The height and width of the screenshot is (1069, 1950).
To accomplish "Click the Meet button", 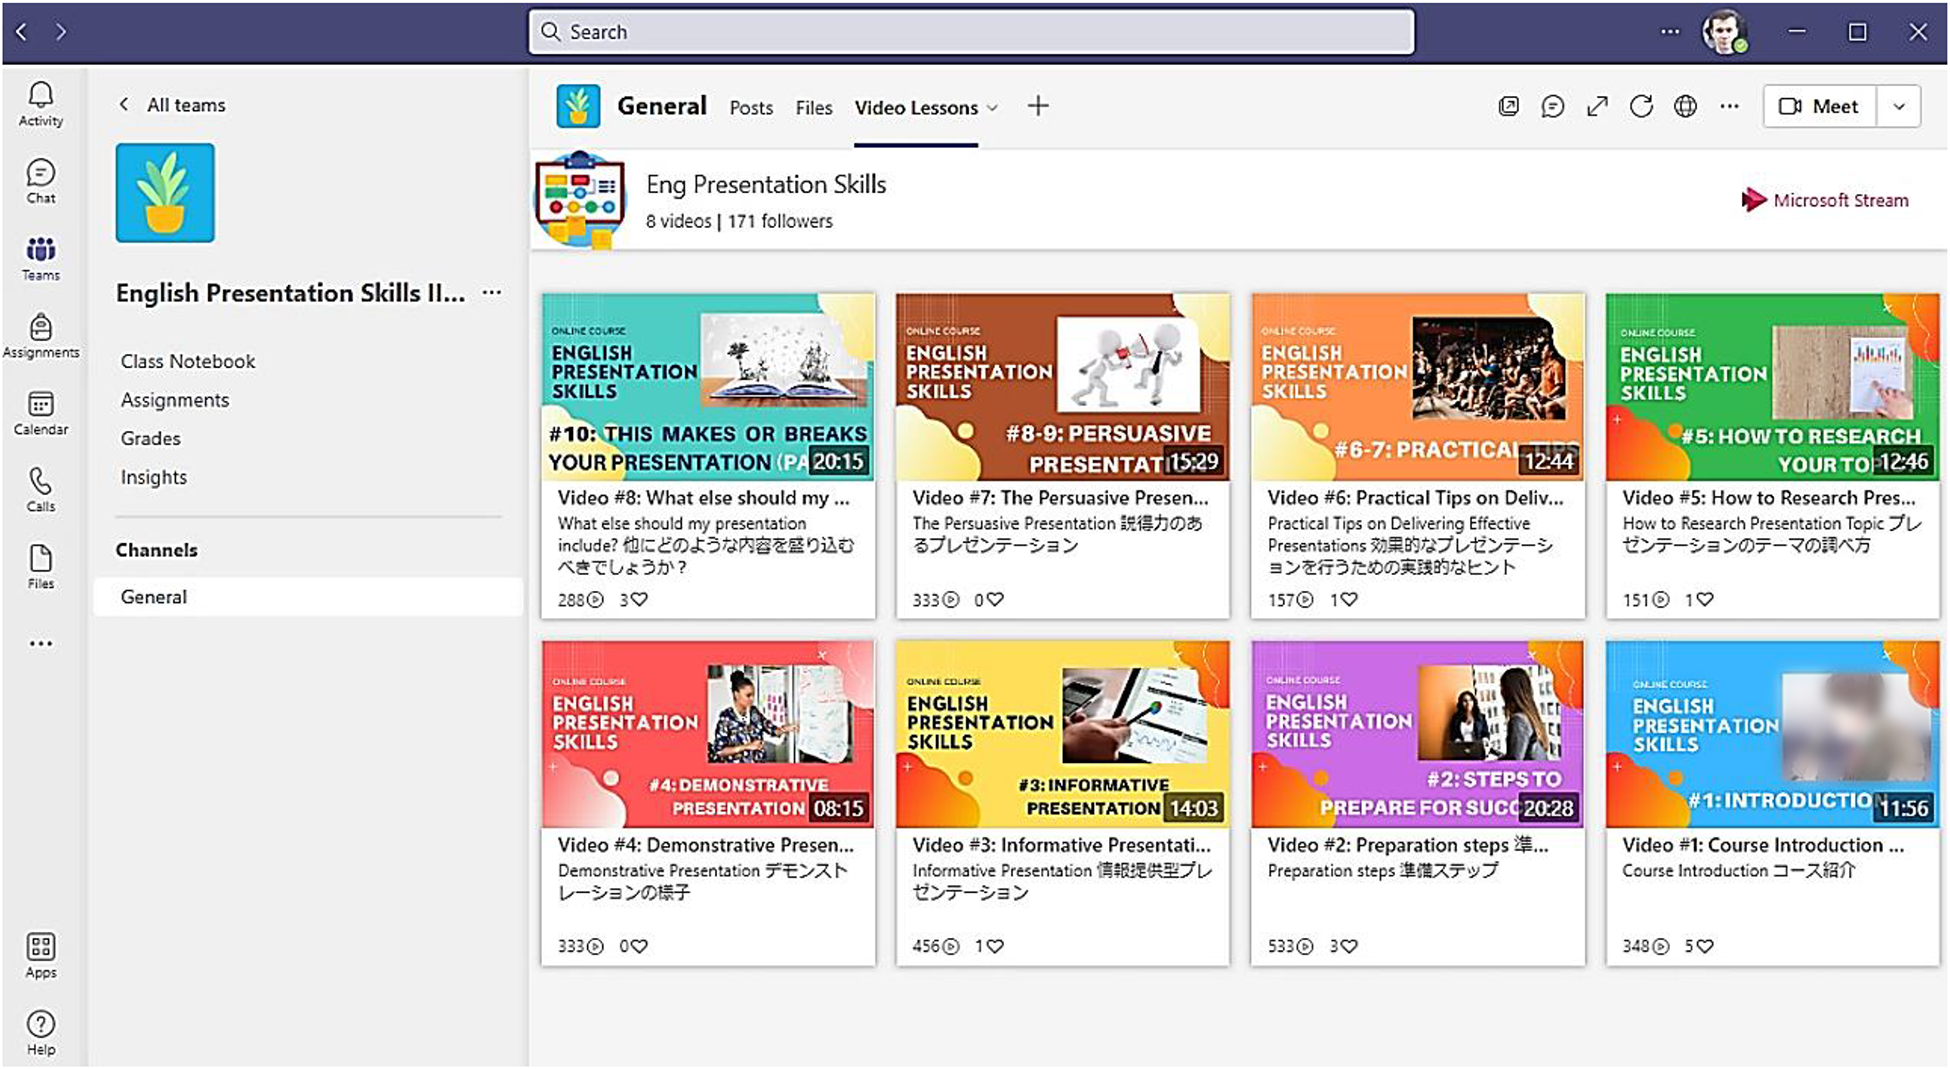I will pyautogui.click(x=1819, y=106).
